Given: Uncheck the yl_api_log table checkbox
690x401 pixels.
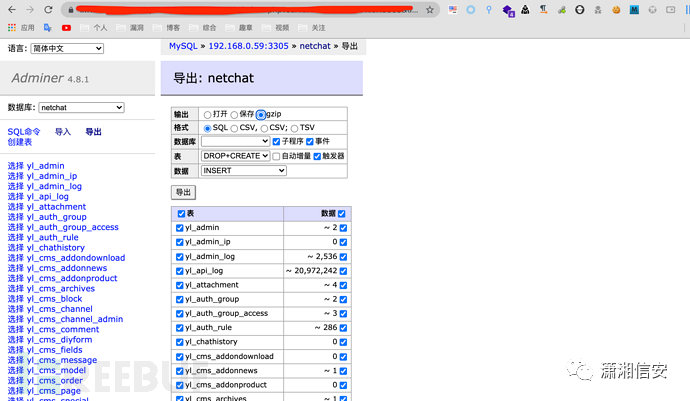Looking at the screenshot, I should pyautogui.click(x=179, y=271).
